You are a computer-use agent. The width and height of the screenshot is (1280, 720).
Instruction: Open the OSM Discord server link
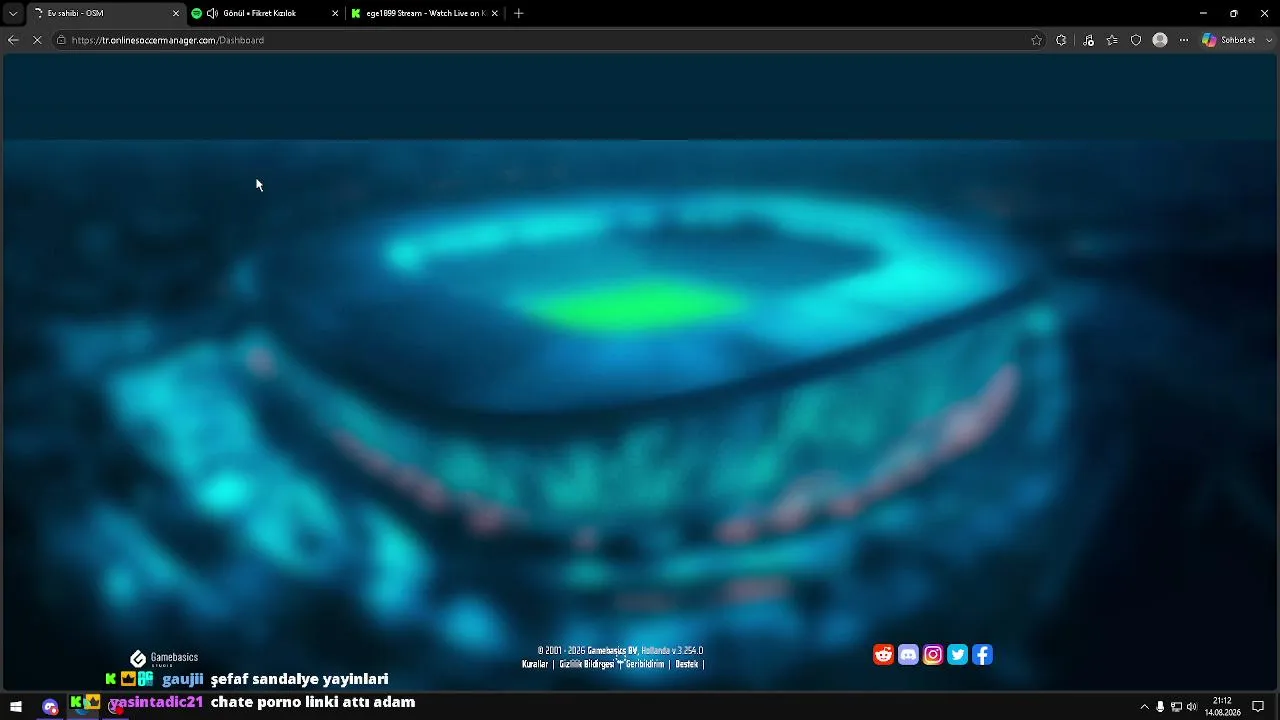[x=908, y=655]
